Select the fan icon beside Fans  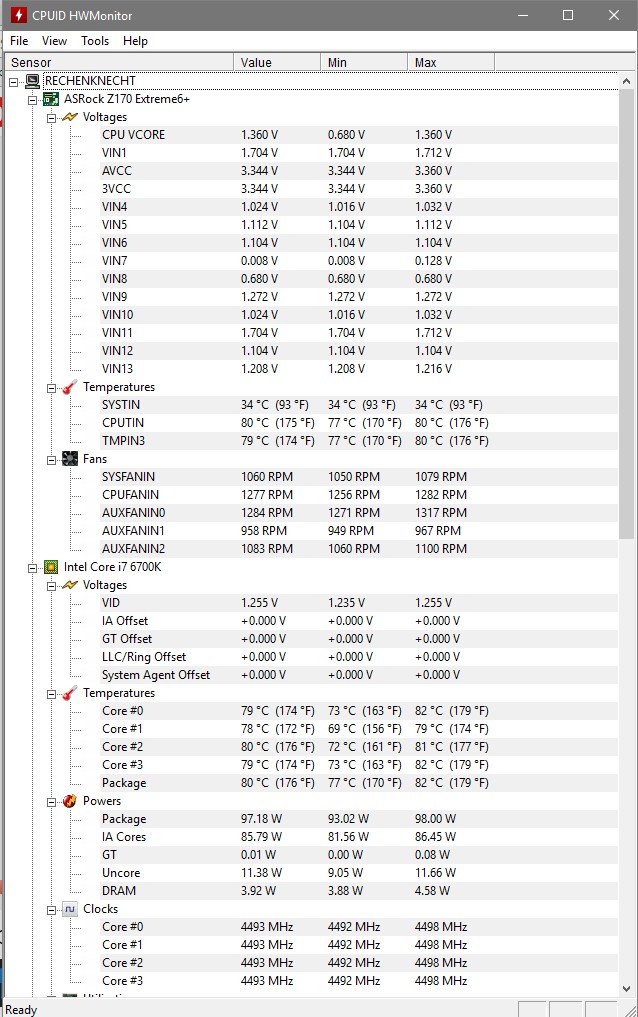pyautogui.click(x=69, y=459)
